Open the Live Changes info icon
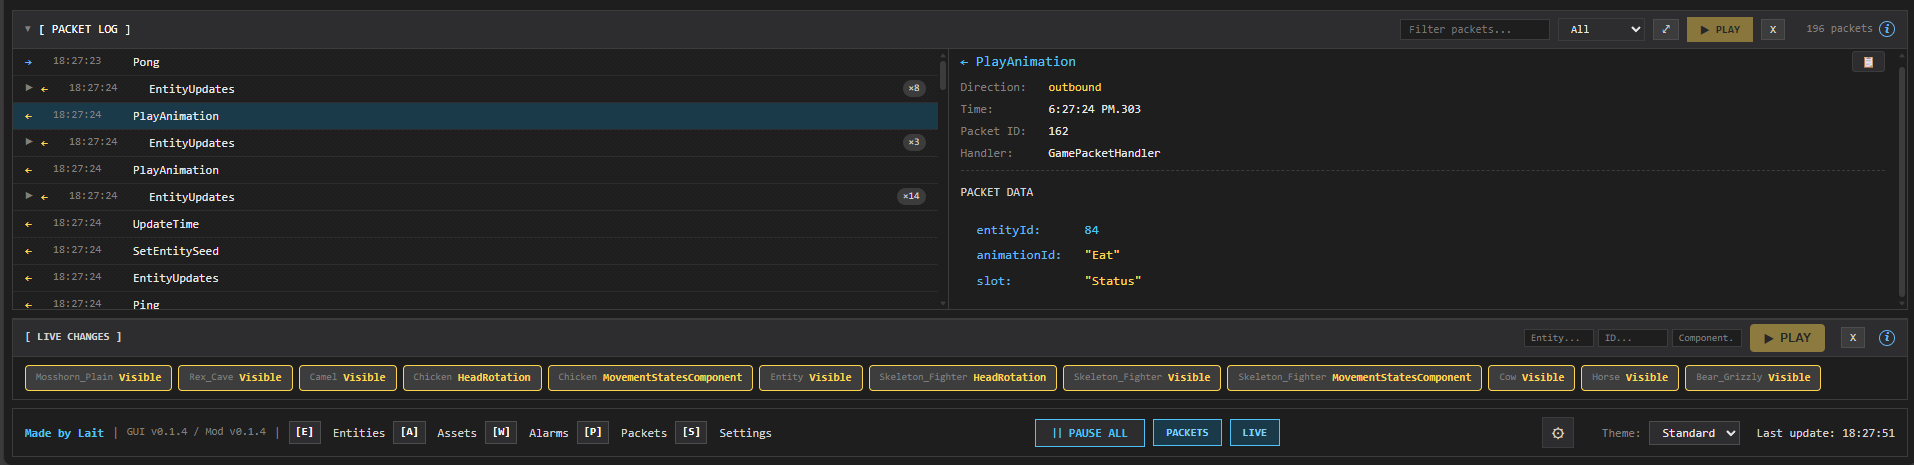 [1887, 338]
